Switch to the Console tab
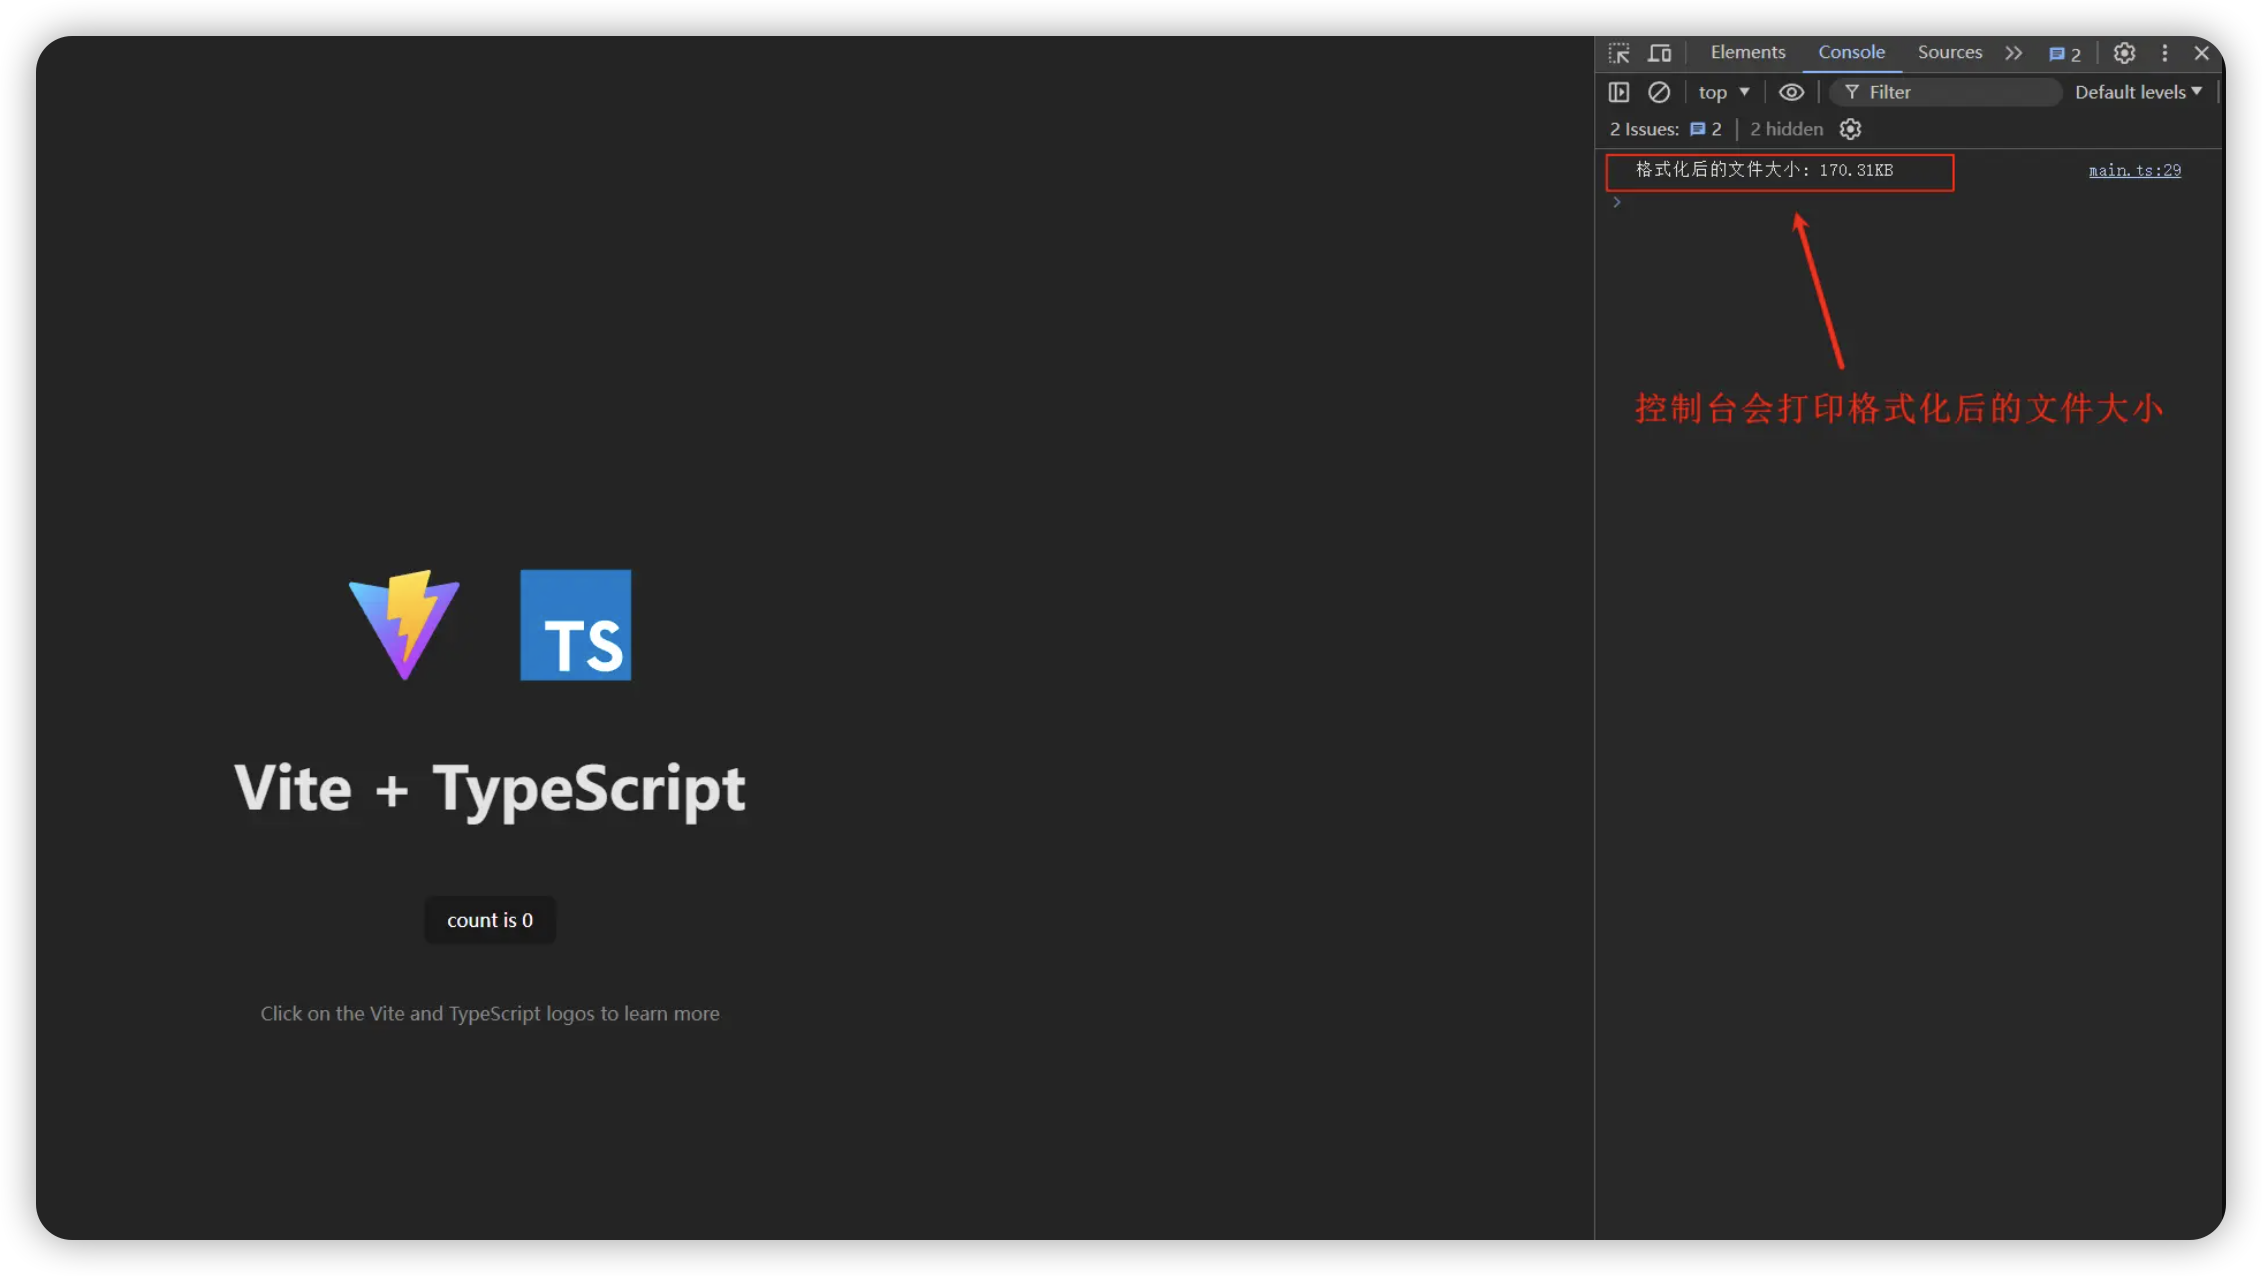Screen dimensions: 2262x1276 (x=1851, y=52)
